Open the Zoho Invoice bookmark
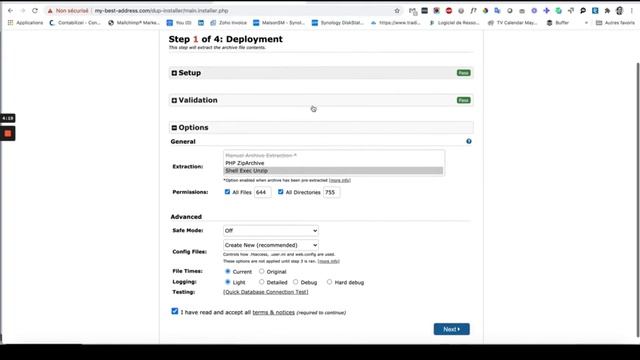This screenshot has width=640, height=360. tap(229, 23)
